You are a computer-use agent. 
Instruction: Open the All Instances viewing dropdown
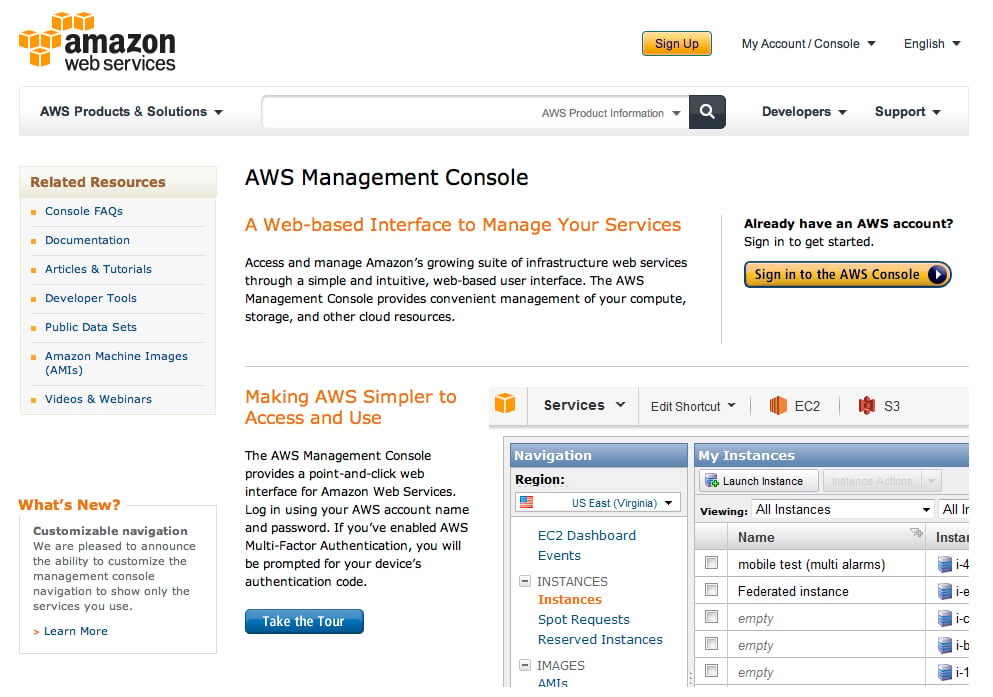(842, 510)
